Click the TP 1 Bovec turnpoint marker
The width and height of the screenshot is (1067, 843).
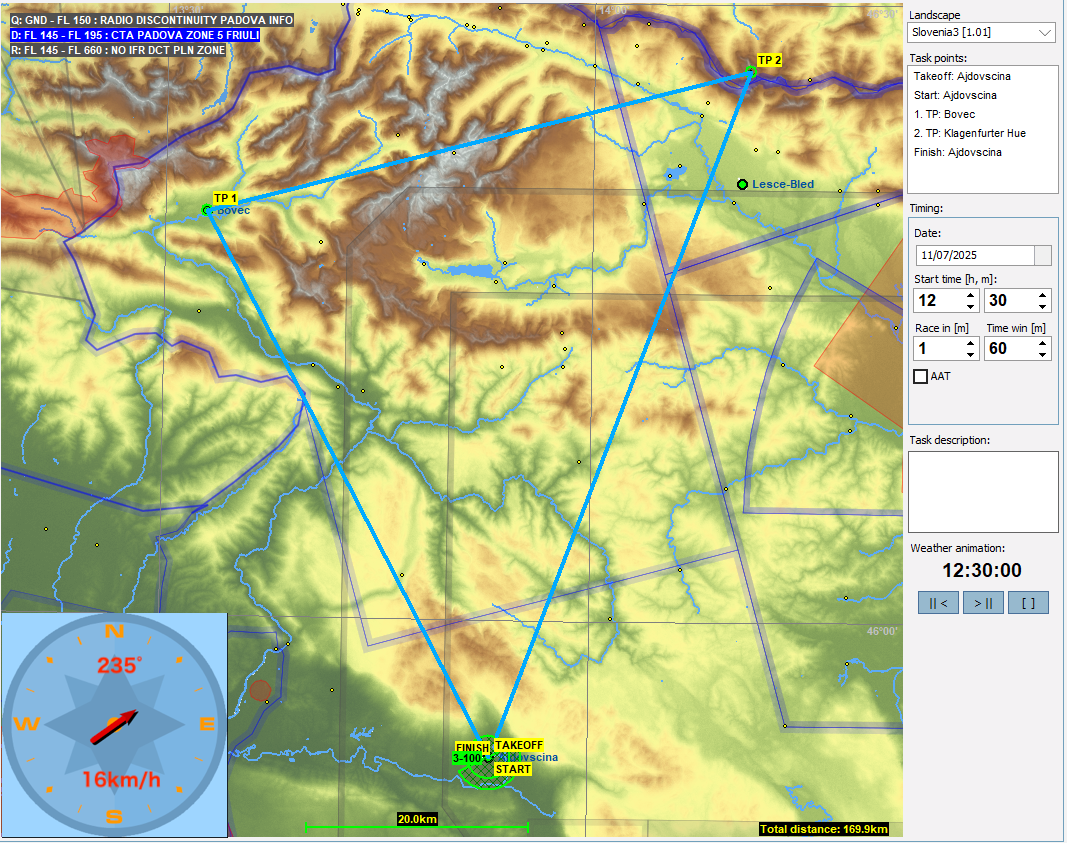(207, 210)
